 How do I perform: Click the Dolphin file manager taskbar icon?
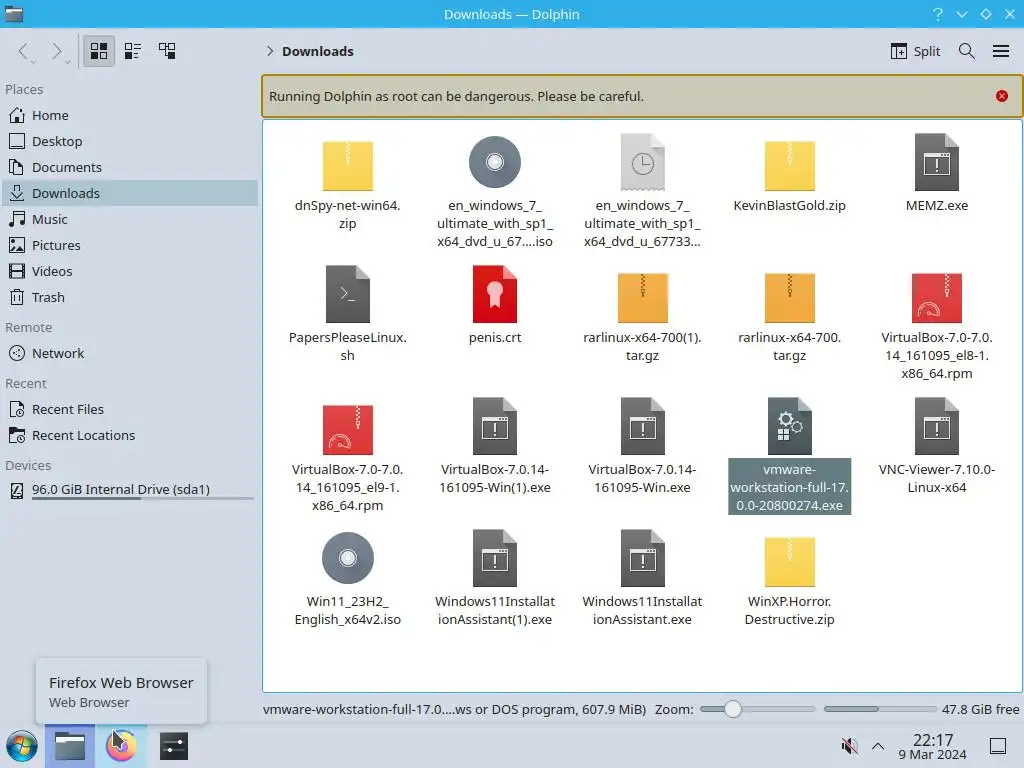(70, 746)
